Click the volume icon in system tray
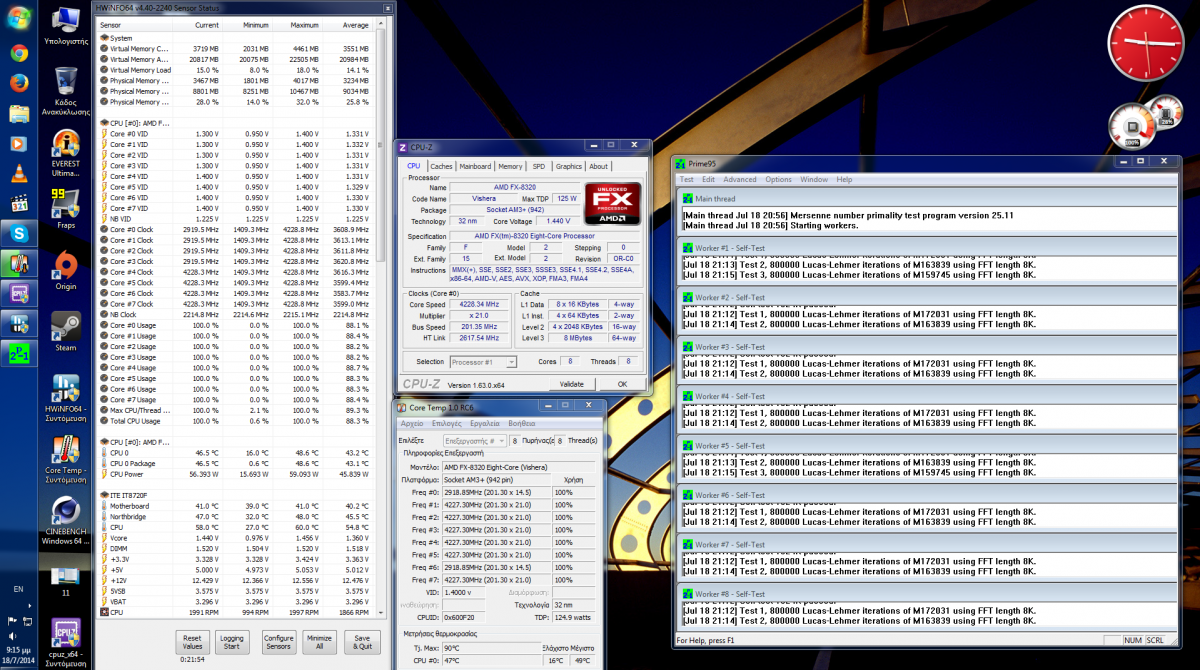Screen dimensions: 1200x670 [11, 635]
